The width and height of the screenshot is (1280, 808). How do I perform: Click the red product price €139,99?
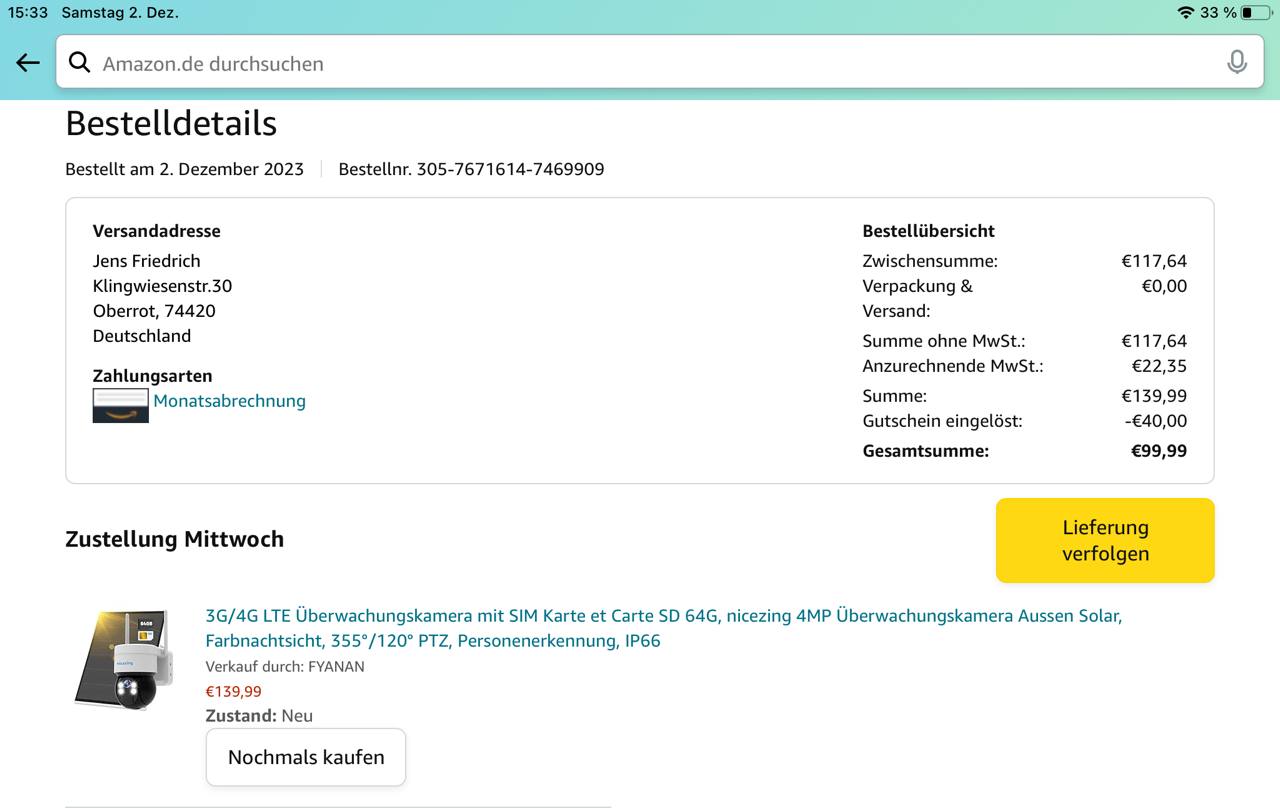coord(233,691)
